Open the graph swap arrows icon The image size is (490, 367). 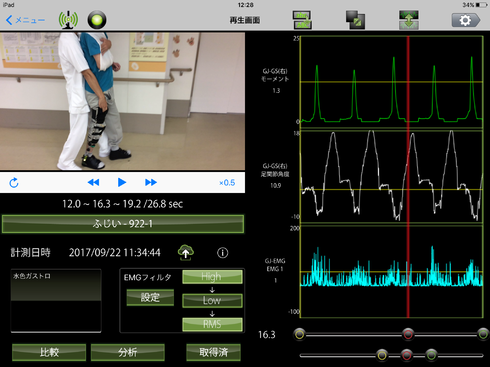302,20
